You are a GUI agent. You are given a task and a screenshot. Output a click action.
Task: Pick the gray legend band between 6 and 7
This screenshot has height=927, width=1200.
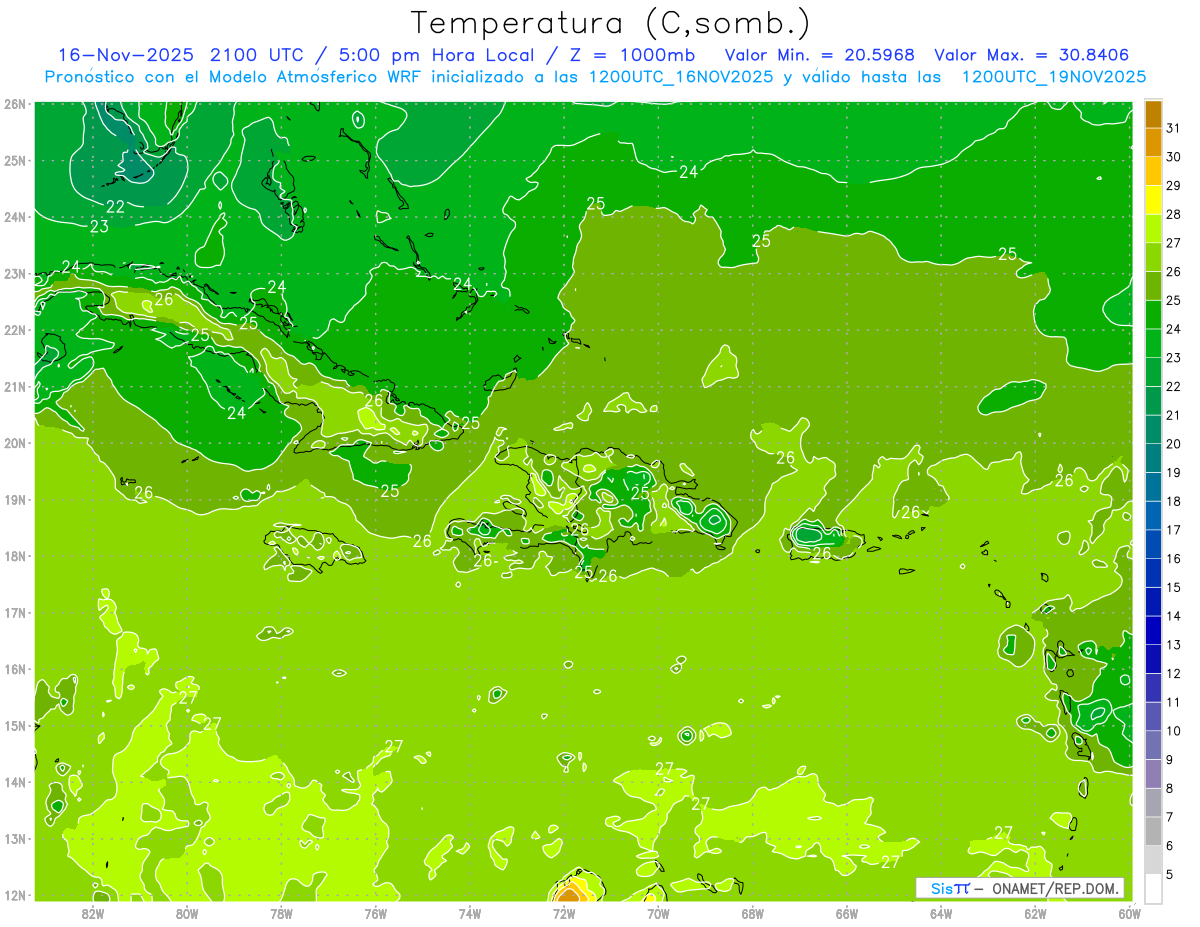pyautogui.click(x=1153, y=832)
